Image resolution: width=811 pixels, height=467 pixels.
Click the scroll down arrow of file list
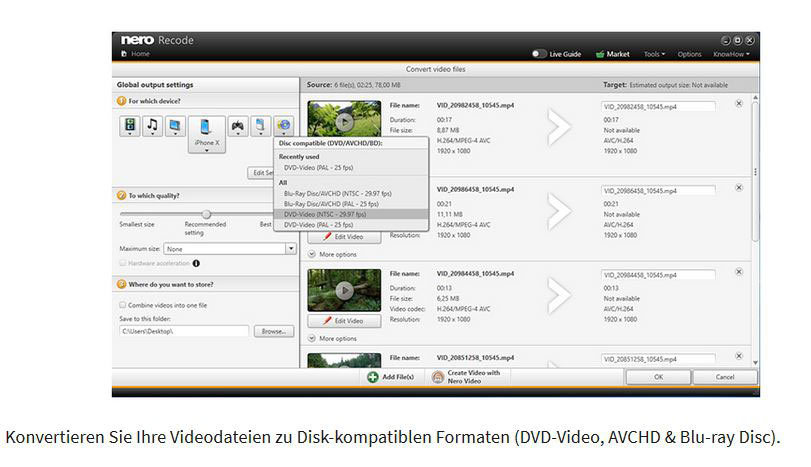coord(756,363)
